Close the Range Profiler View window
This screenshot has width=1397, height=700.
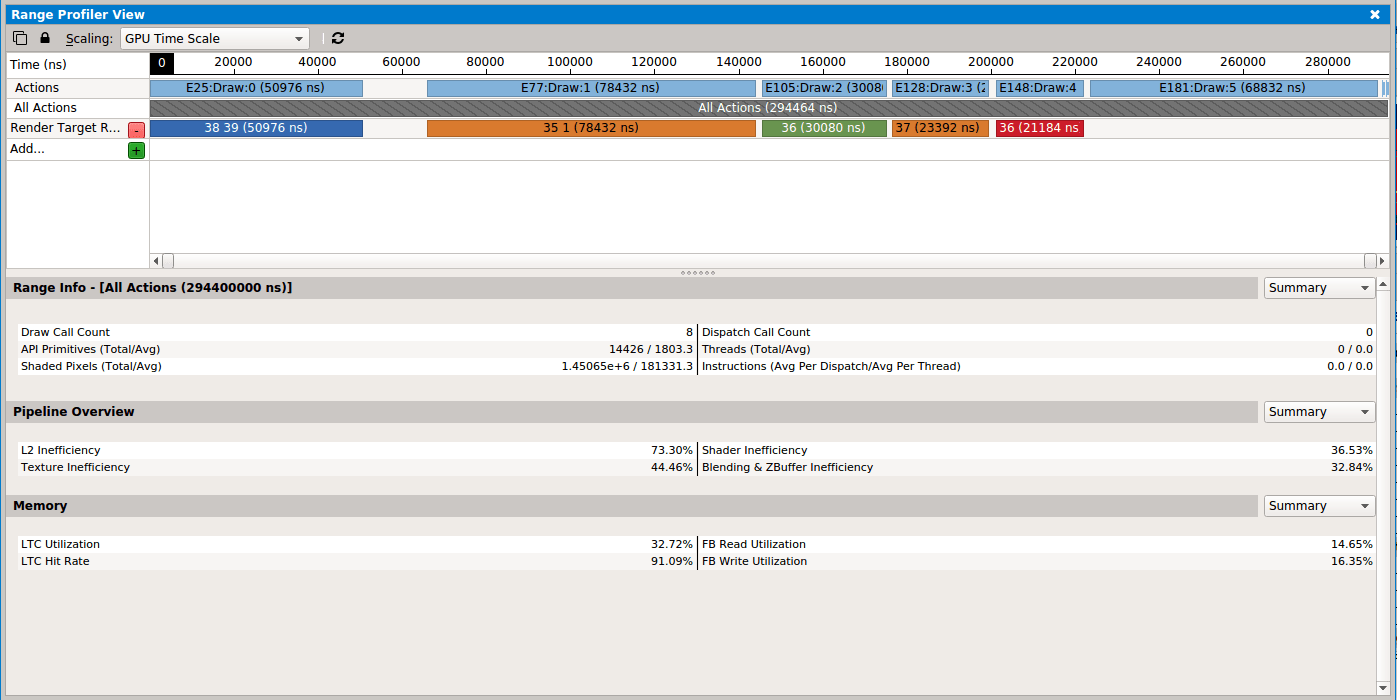(1375, 14)
